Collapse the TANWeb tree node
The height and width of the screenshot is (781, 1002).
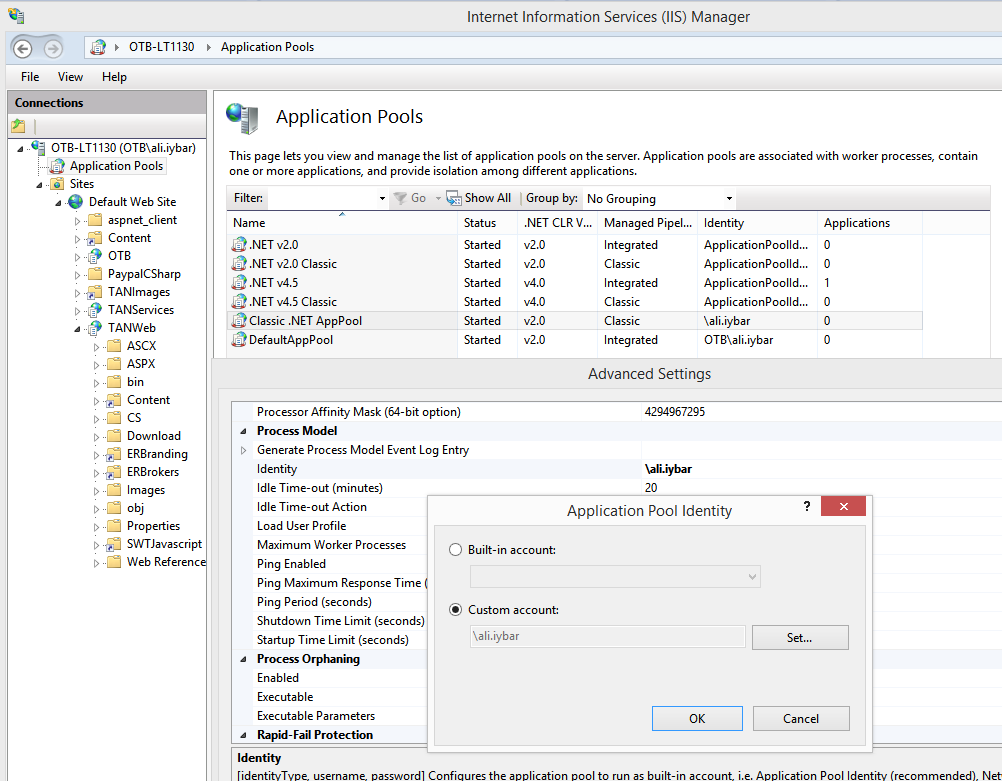click(78, 328)
